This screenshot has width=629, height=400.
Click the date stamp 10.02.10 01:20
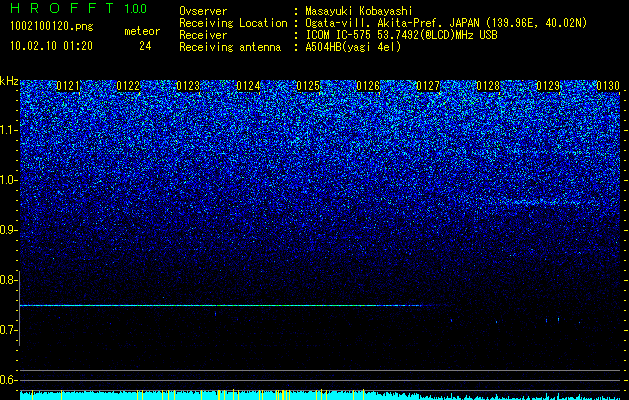[x=51, y=46]
